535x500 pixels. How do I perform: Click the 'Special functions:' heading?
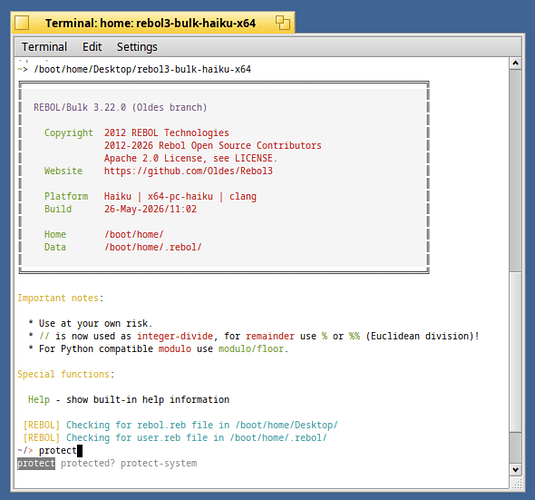[66, 374]
